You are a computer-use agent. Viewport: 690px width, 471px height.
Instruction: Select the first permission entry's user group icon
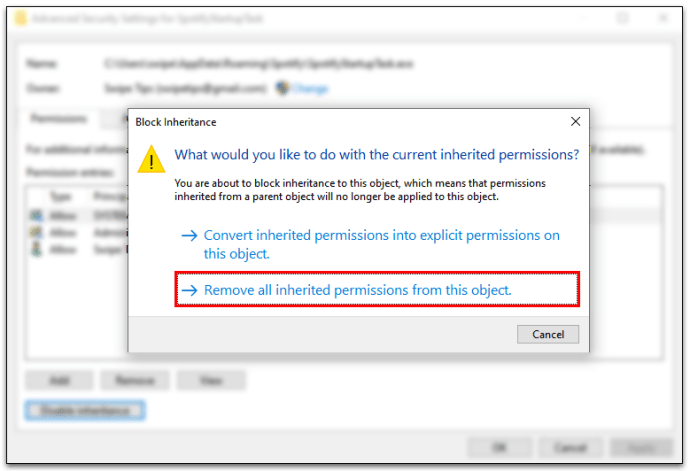point(36,216)
